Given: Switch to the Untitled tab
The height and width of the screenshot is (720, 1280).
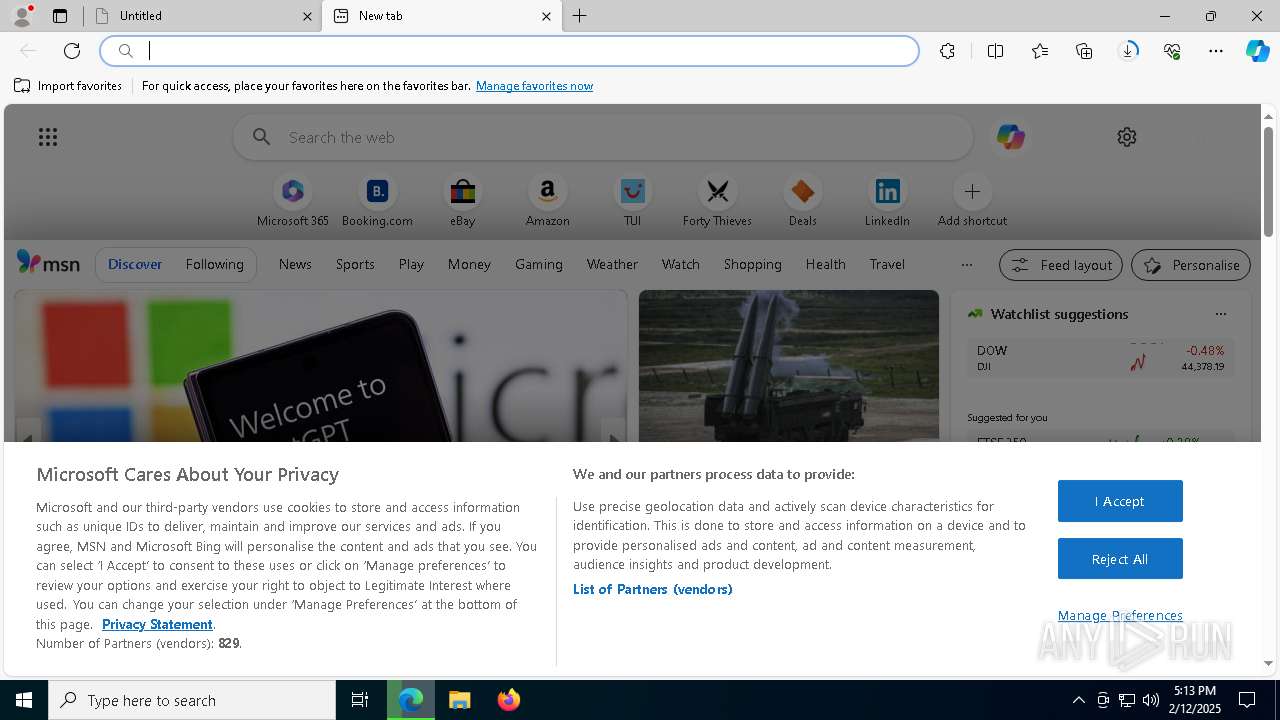Looking at the screenshot, I should (205, 16).
